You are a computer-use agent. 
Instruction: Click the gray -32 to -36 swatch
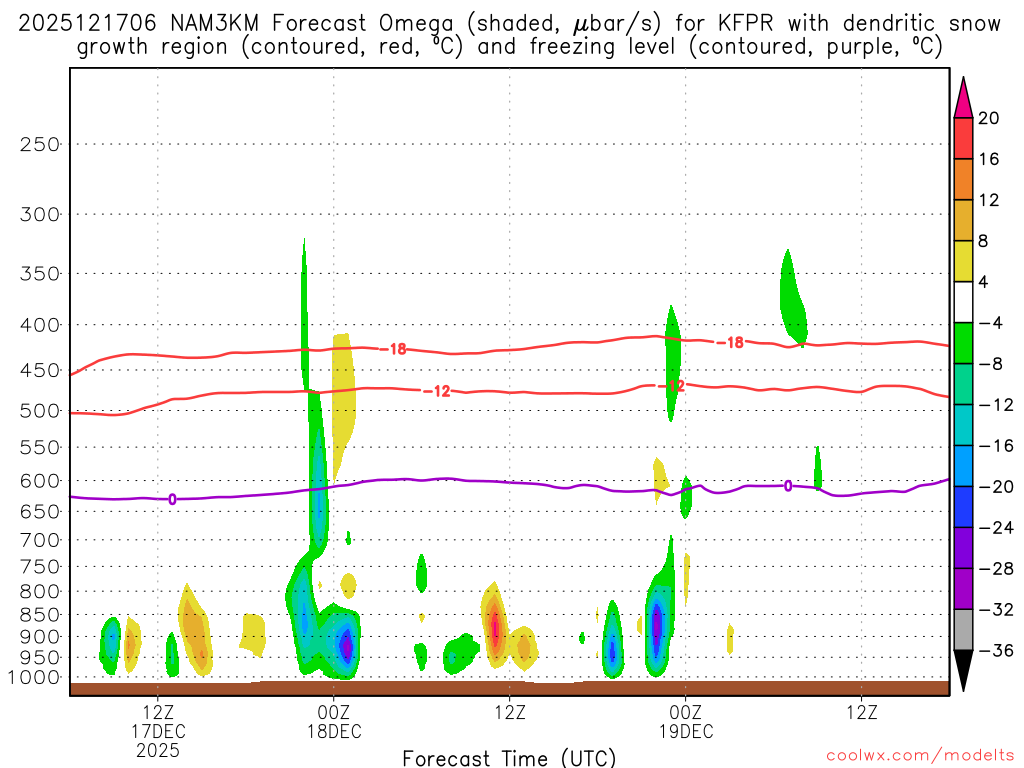(x=963, y=630)
